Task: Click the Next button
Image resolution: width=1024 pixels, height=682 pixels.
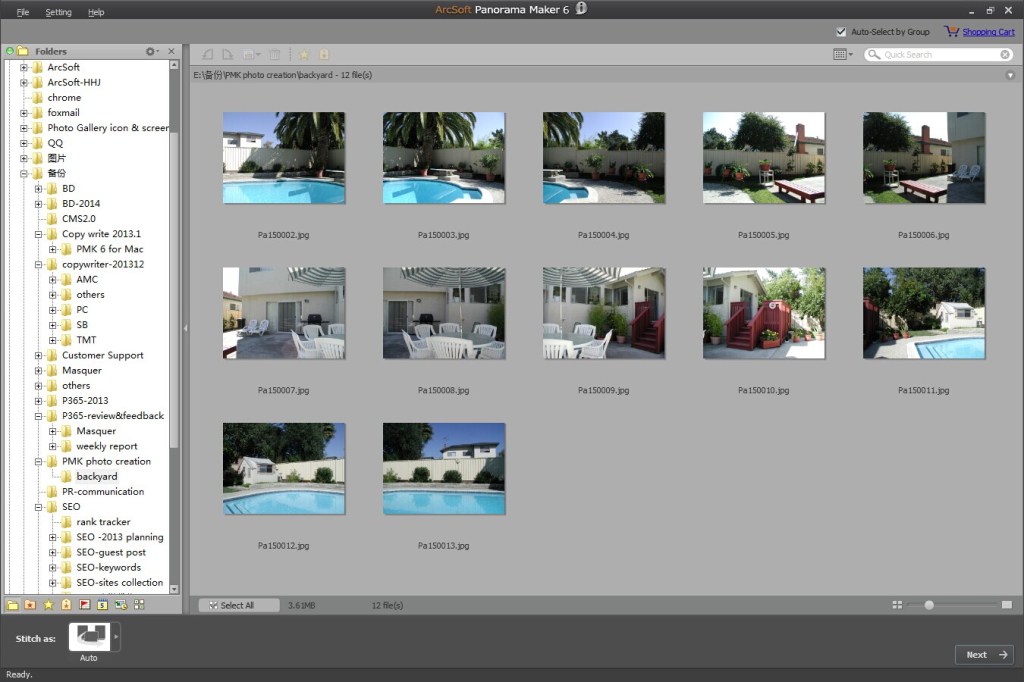Action: coord(983,655)
